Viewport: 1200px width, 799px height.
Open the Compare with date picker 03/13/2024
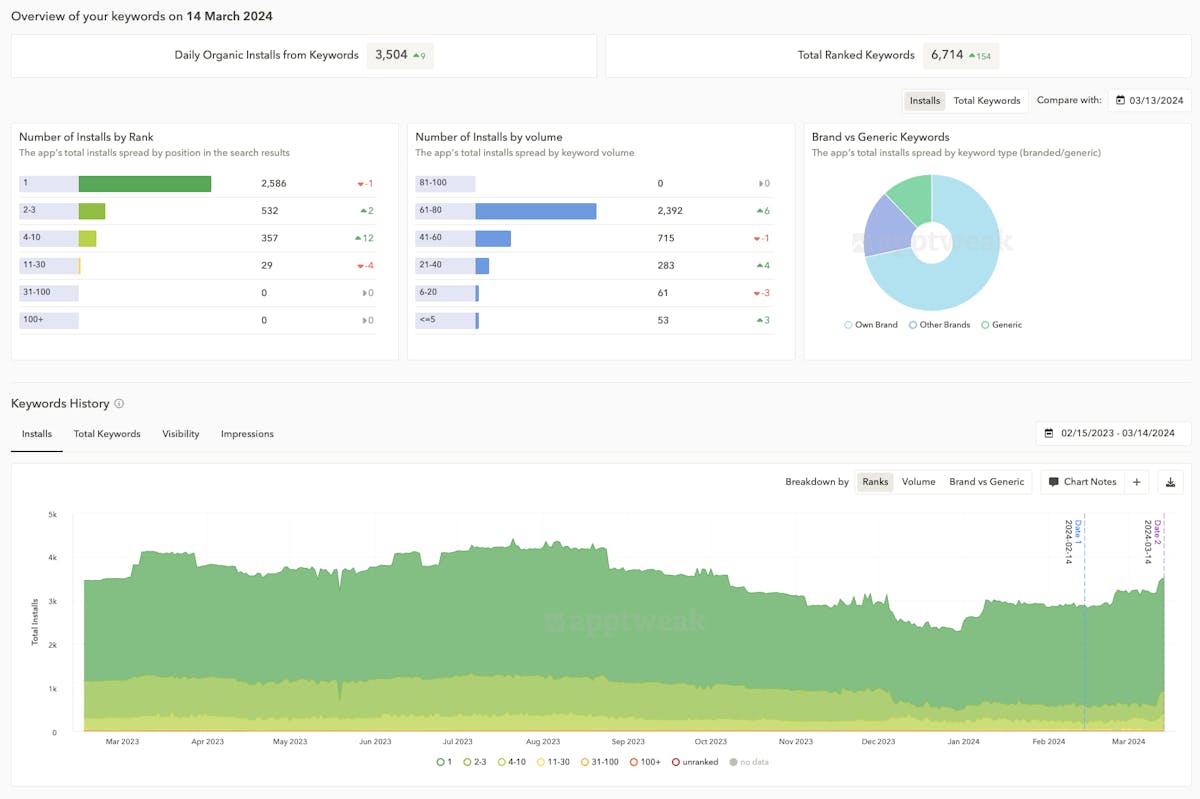tap(1154, 101)
